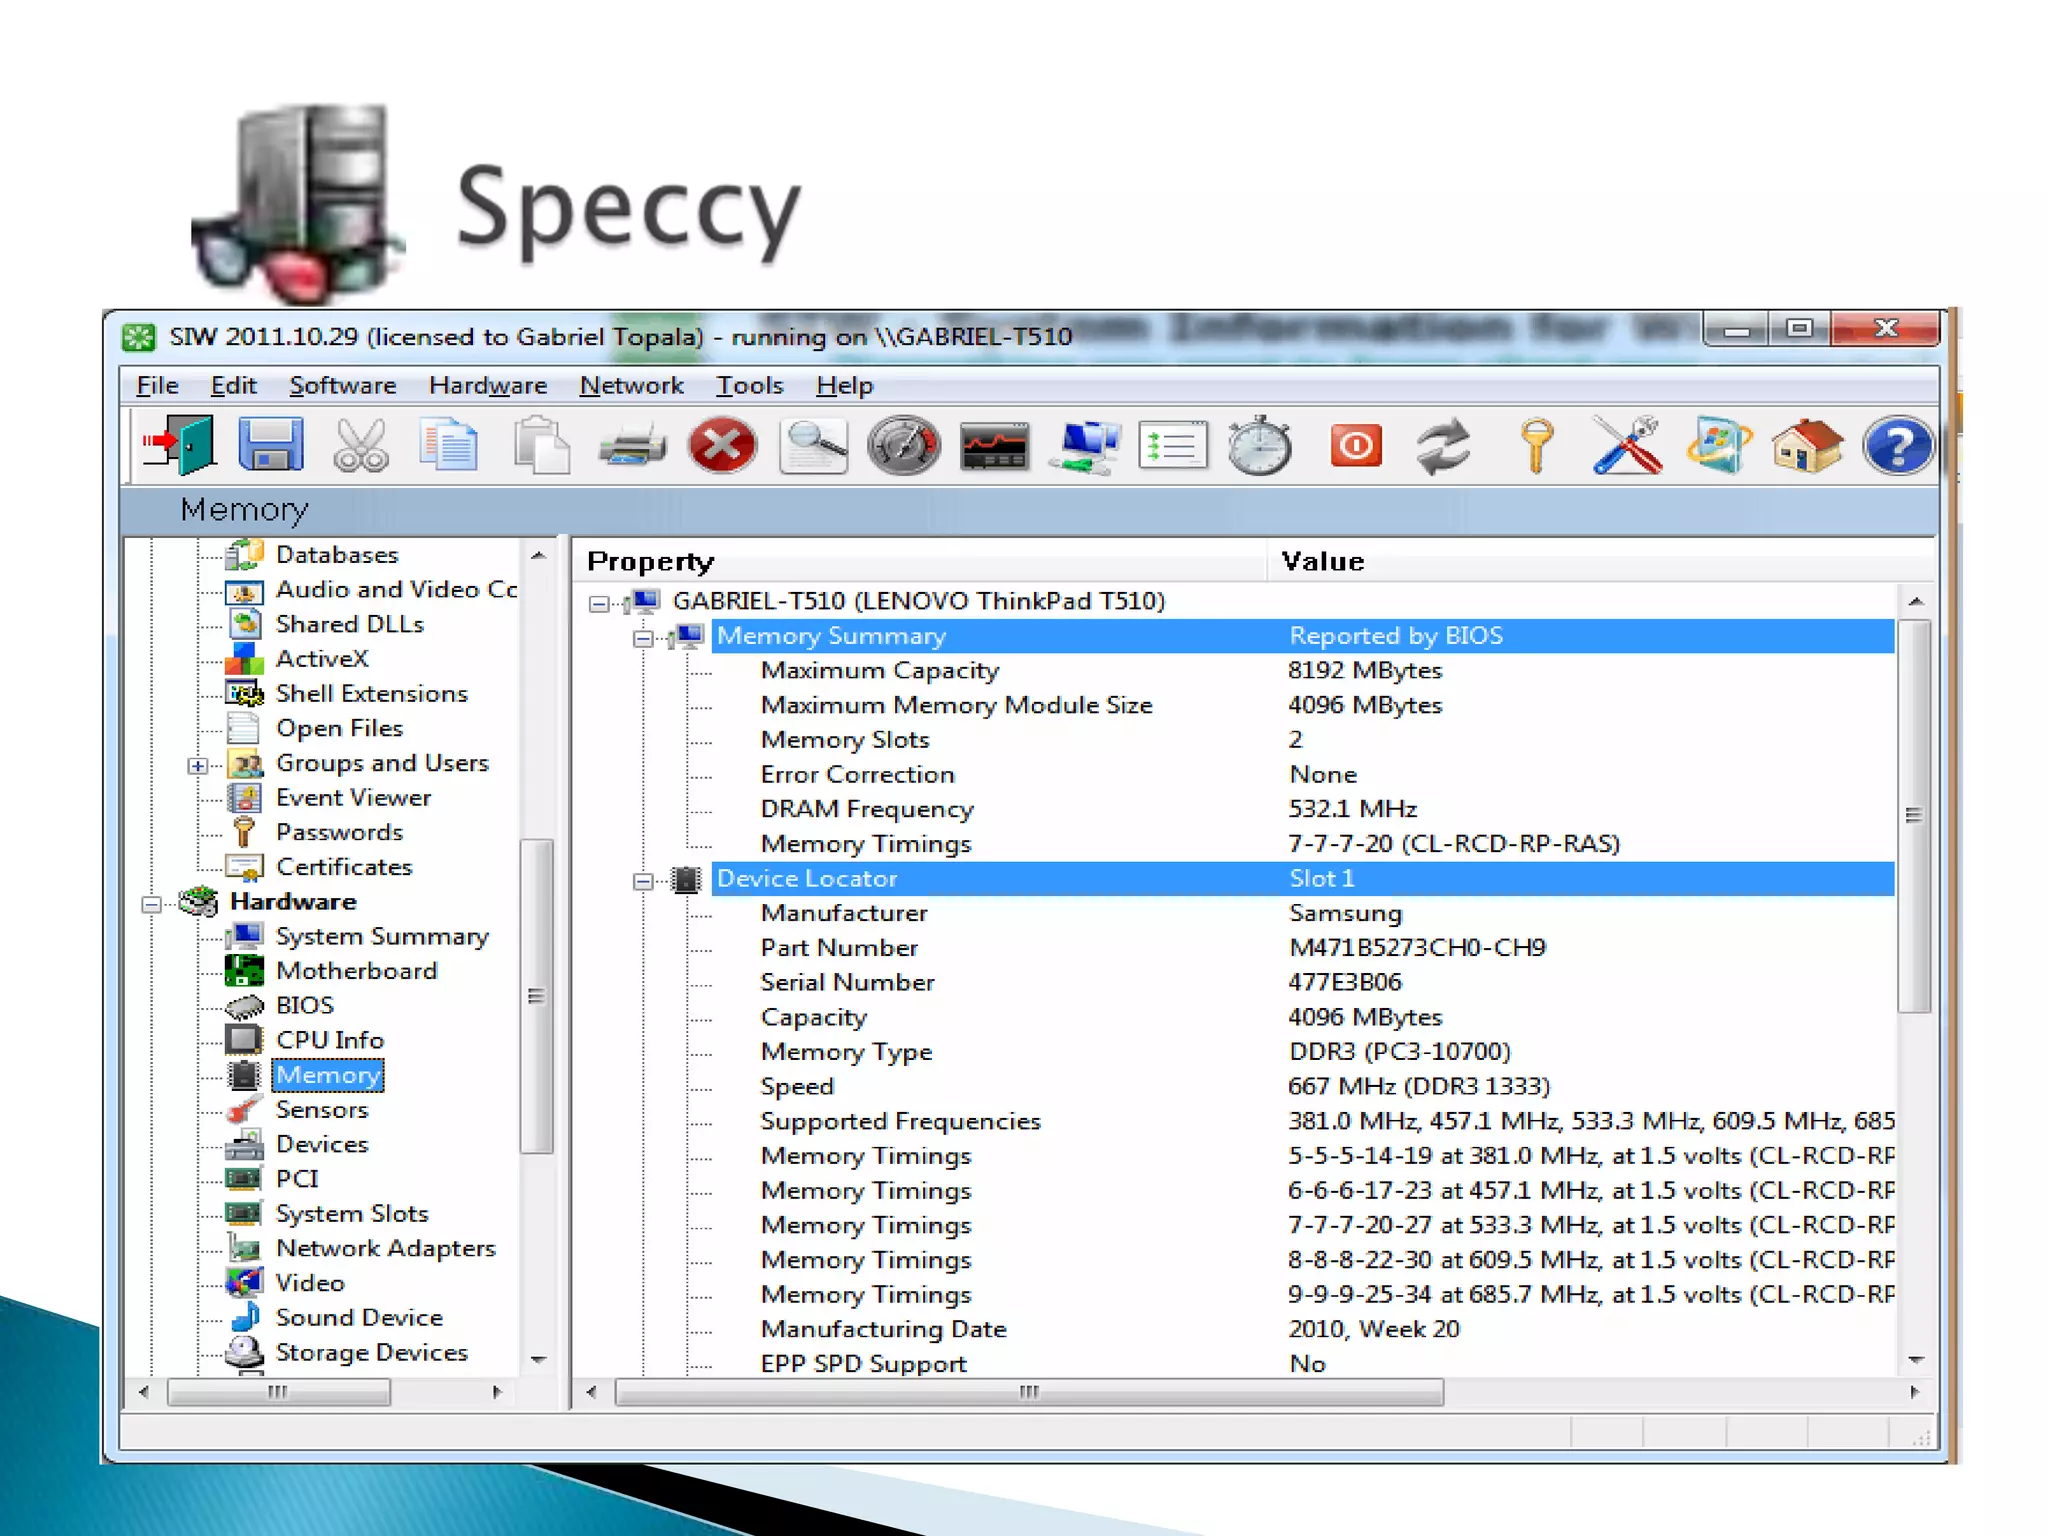The height and width of the screenshot is (1536, 2048).
Task: Select Event Viewer tree item
Action: (x=353, y=798)
